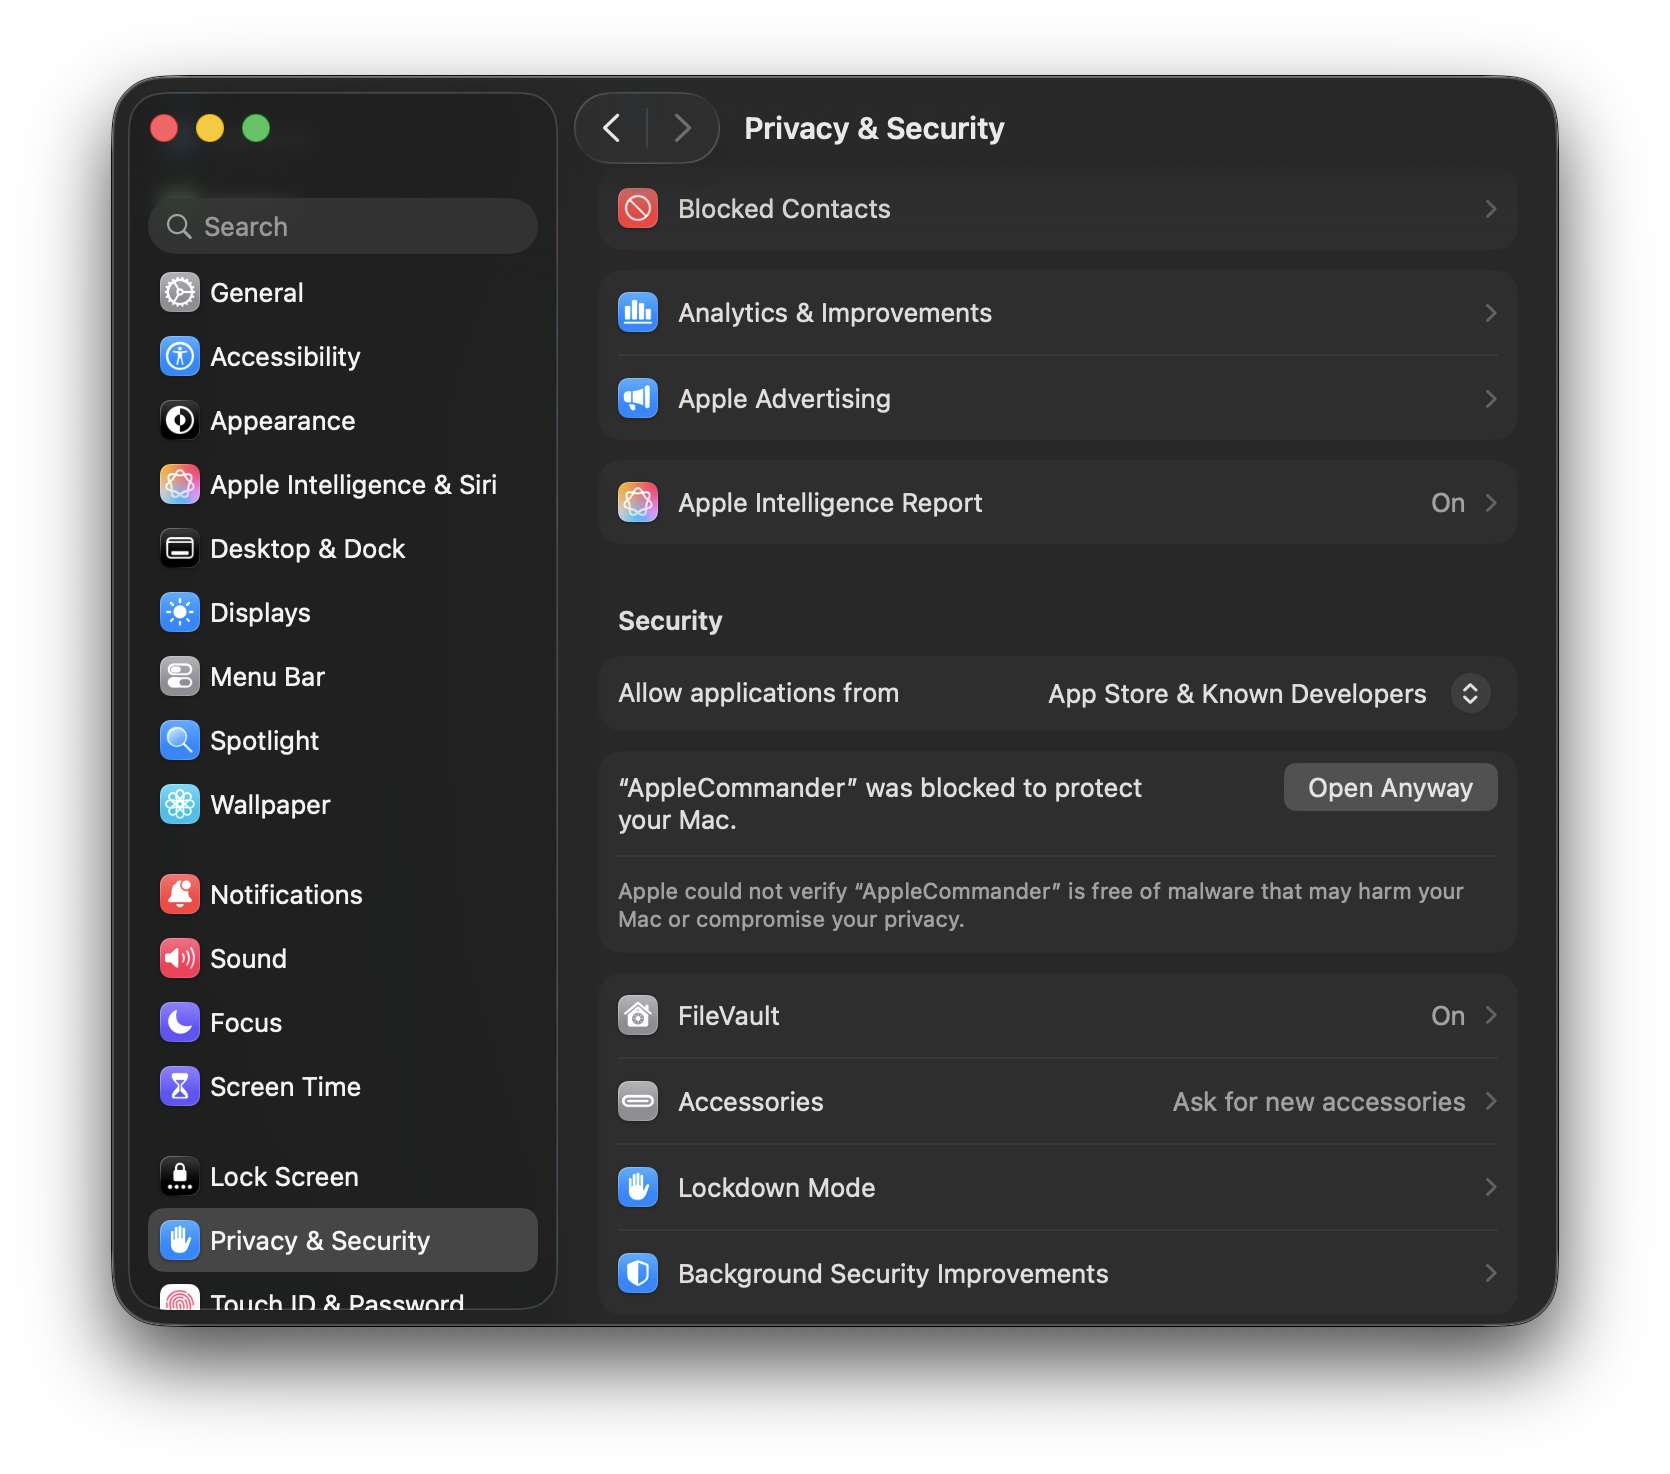Viewport: 1670px width, 1474px height.
Task: Click the Wallpaper flower icon
Action: tap(180, 805)
